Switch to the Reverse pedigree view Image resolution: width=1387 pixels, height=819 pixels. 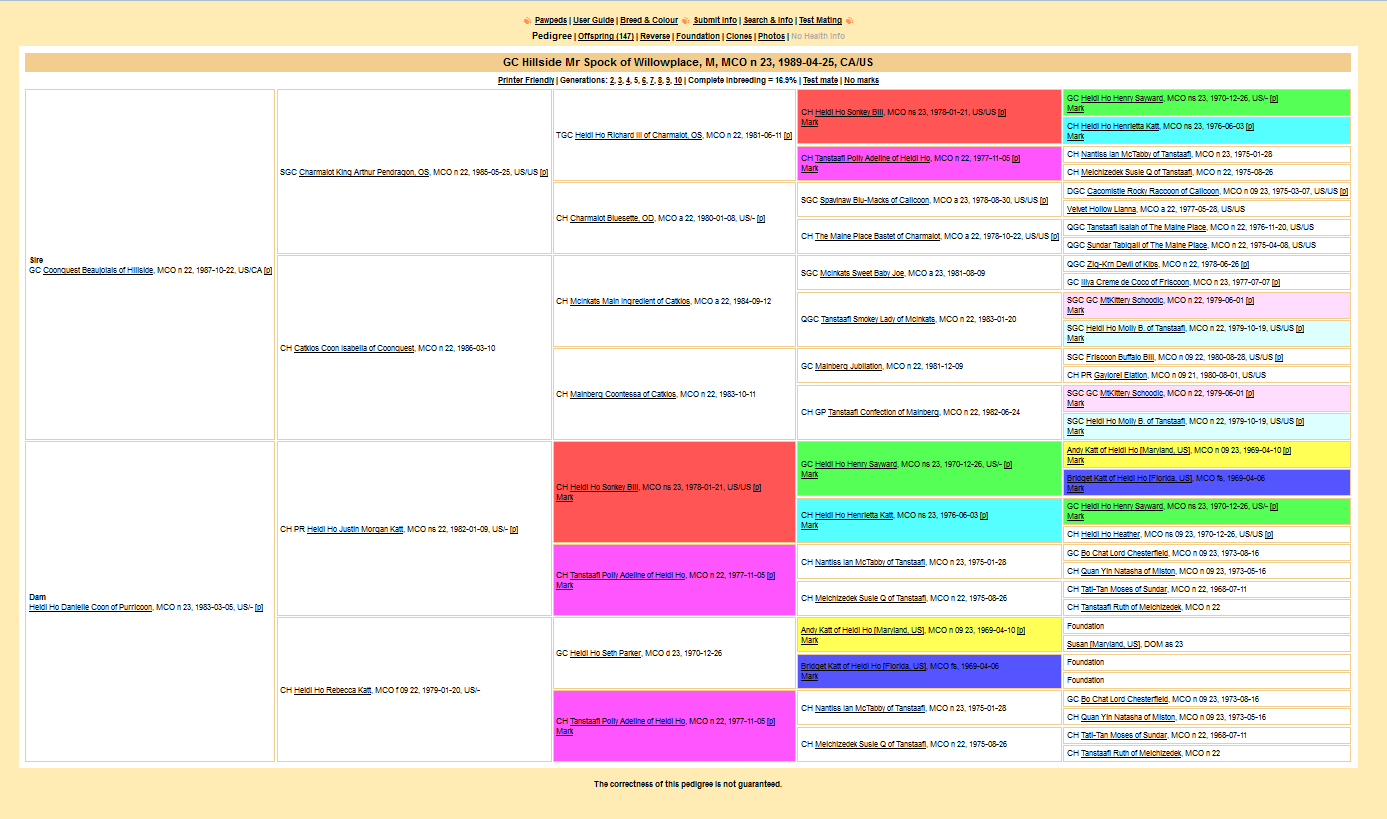655,36
